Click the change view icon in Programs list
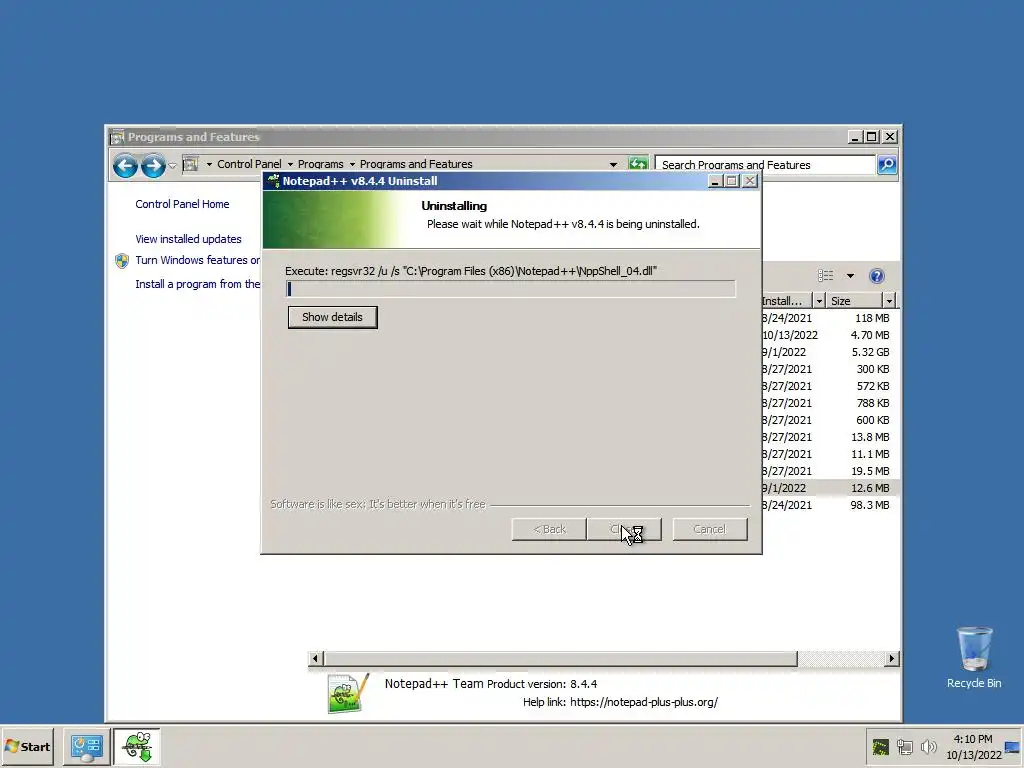 click(825, 276)
